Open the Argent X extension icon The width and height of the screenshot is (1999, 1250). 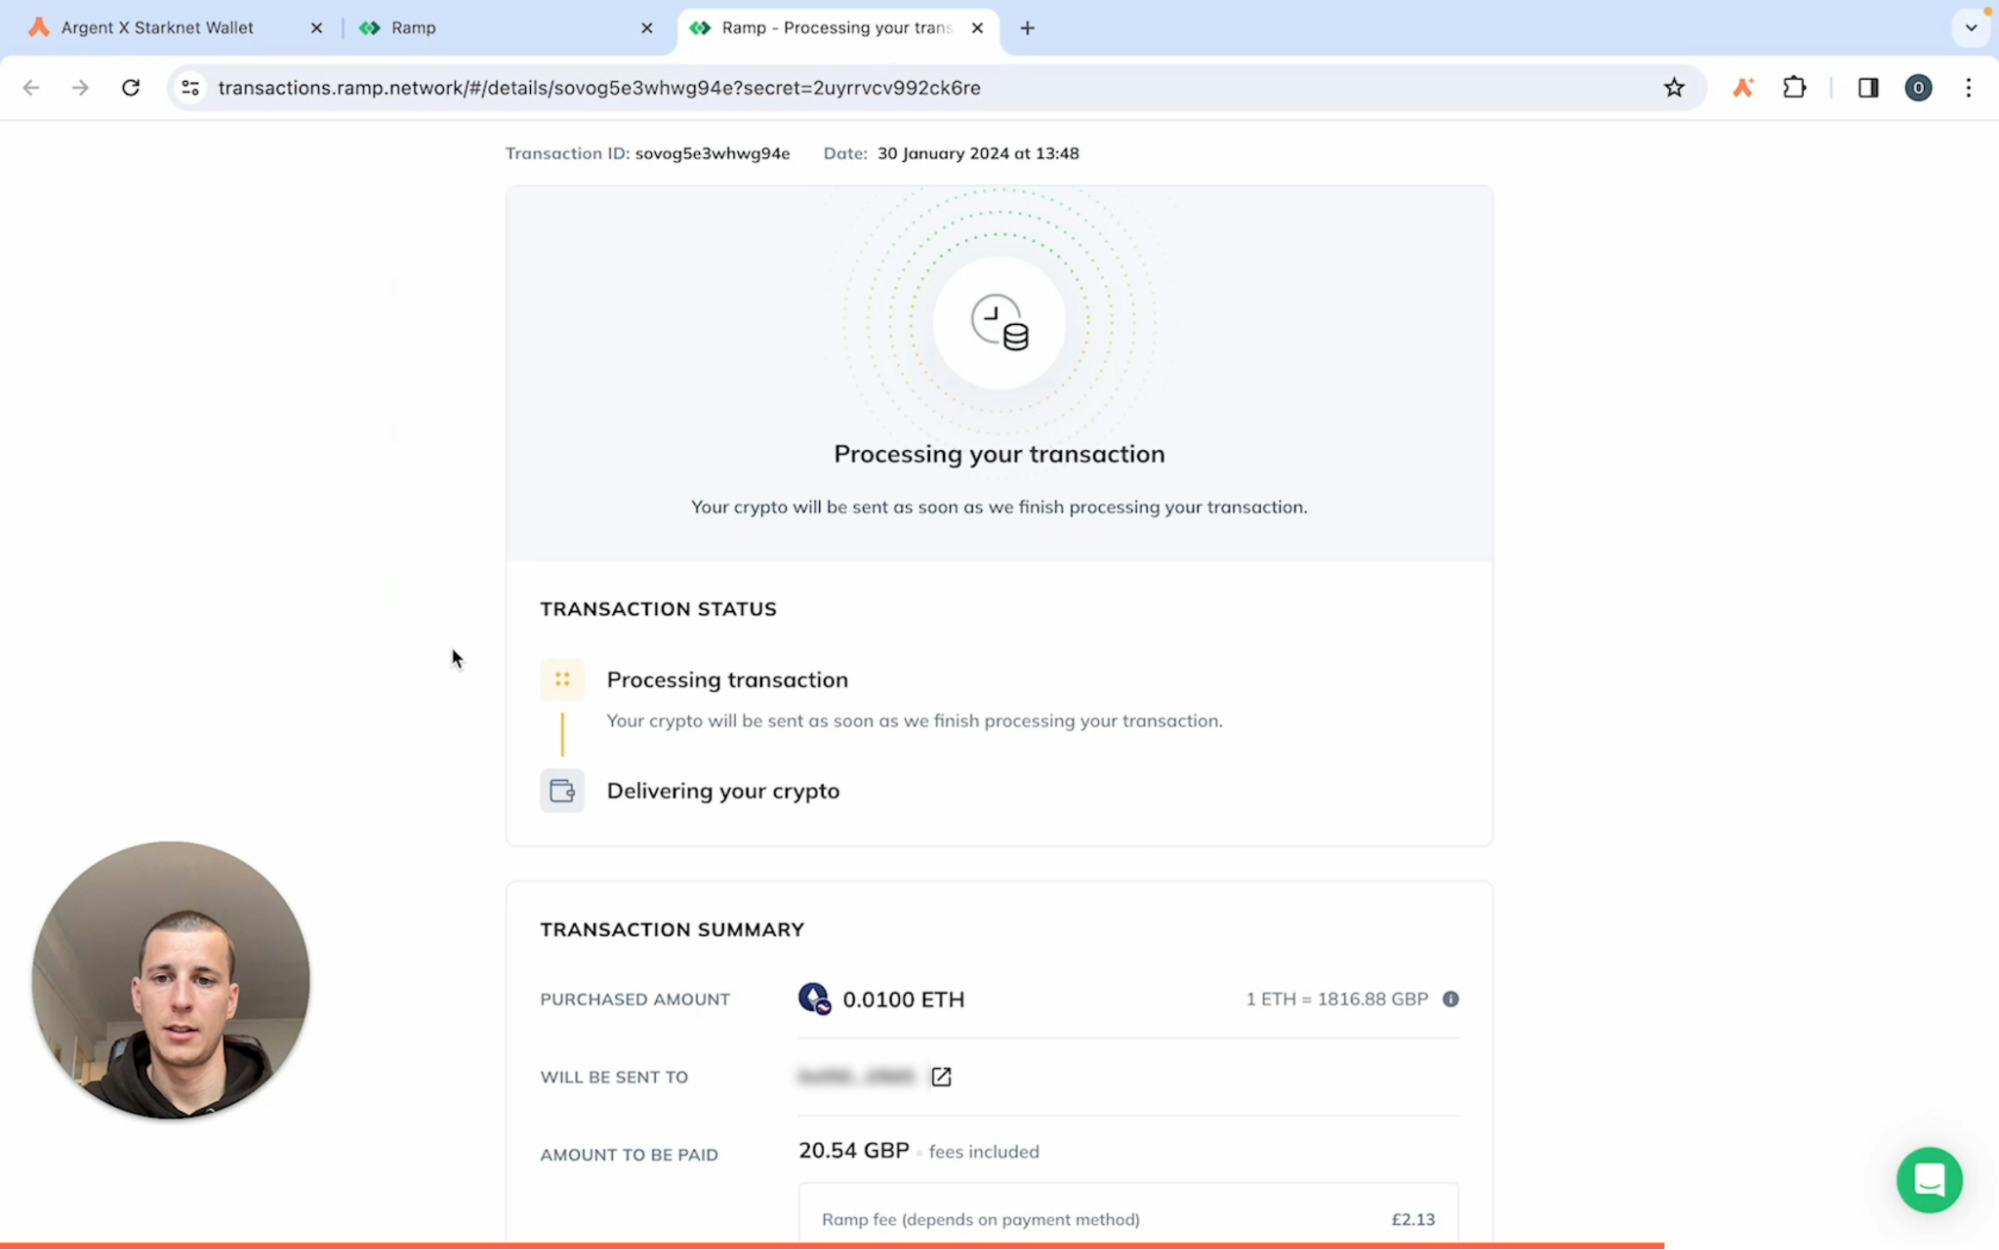[1743, 88]
